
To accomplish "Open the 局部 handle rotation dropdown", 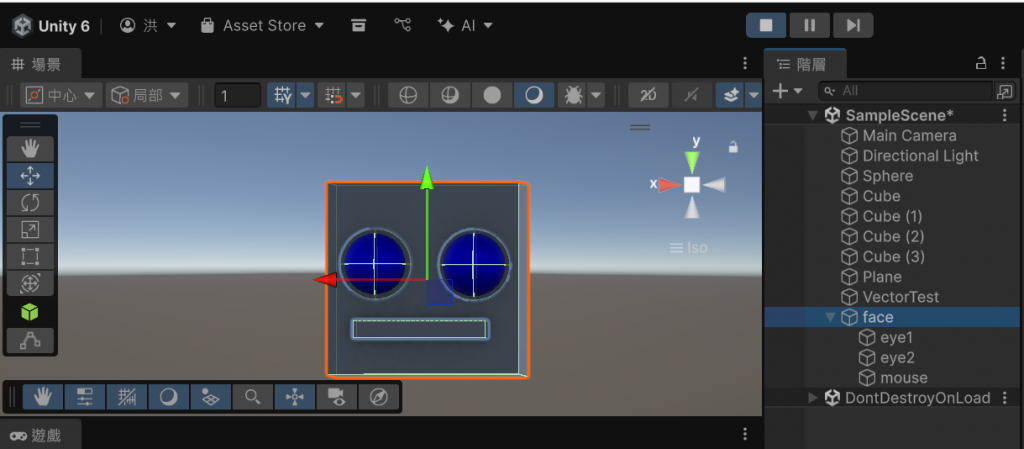I will point(146,95).
